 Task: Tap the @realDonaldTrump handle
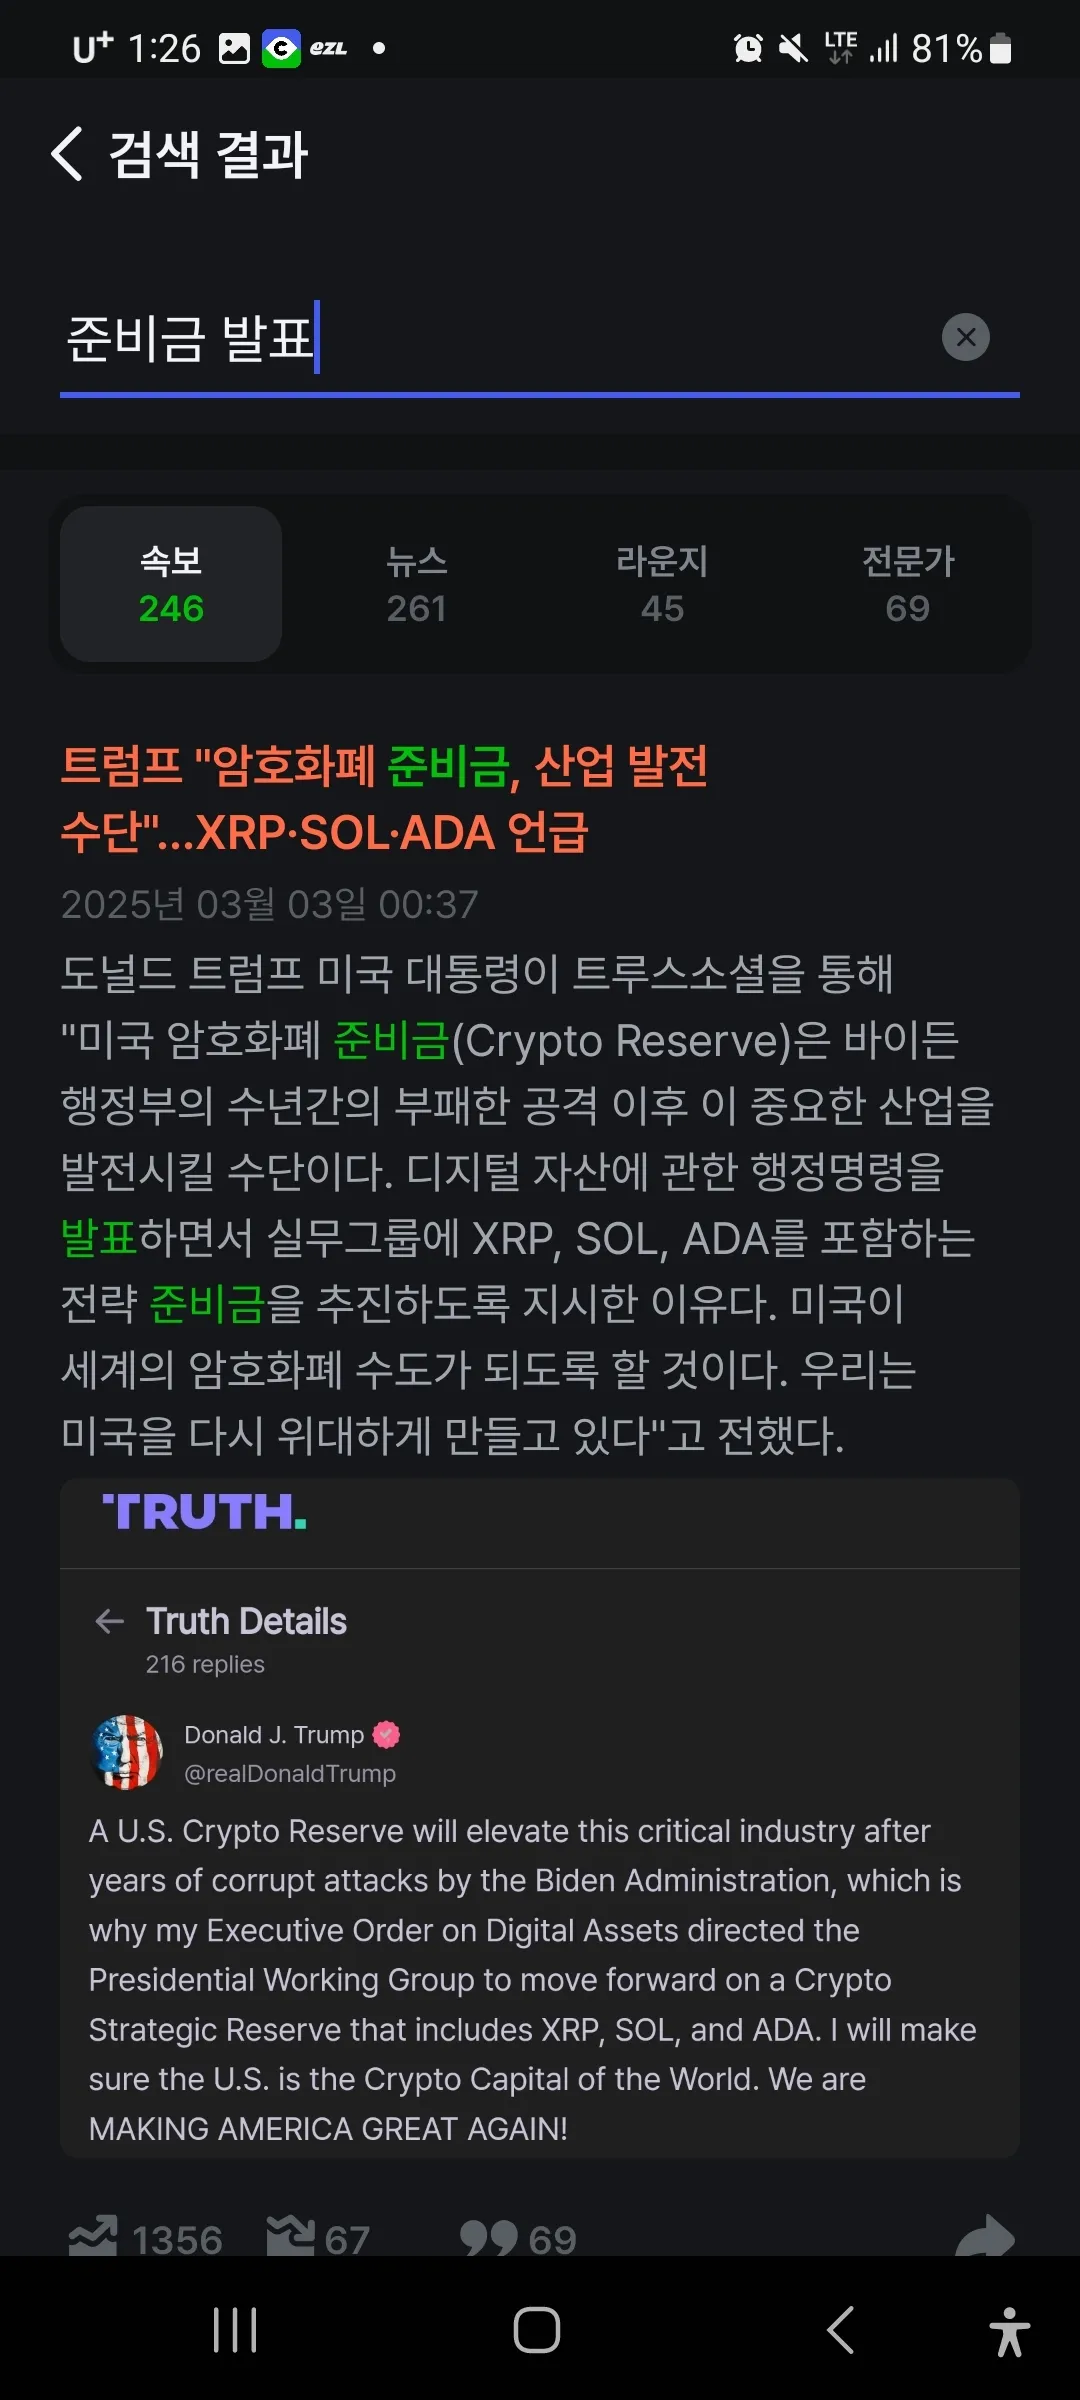click(290, 1774)
